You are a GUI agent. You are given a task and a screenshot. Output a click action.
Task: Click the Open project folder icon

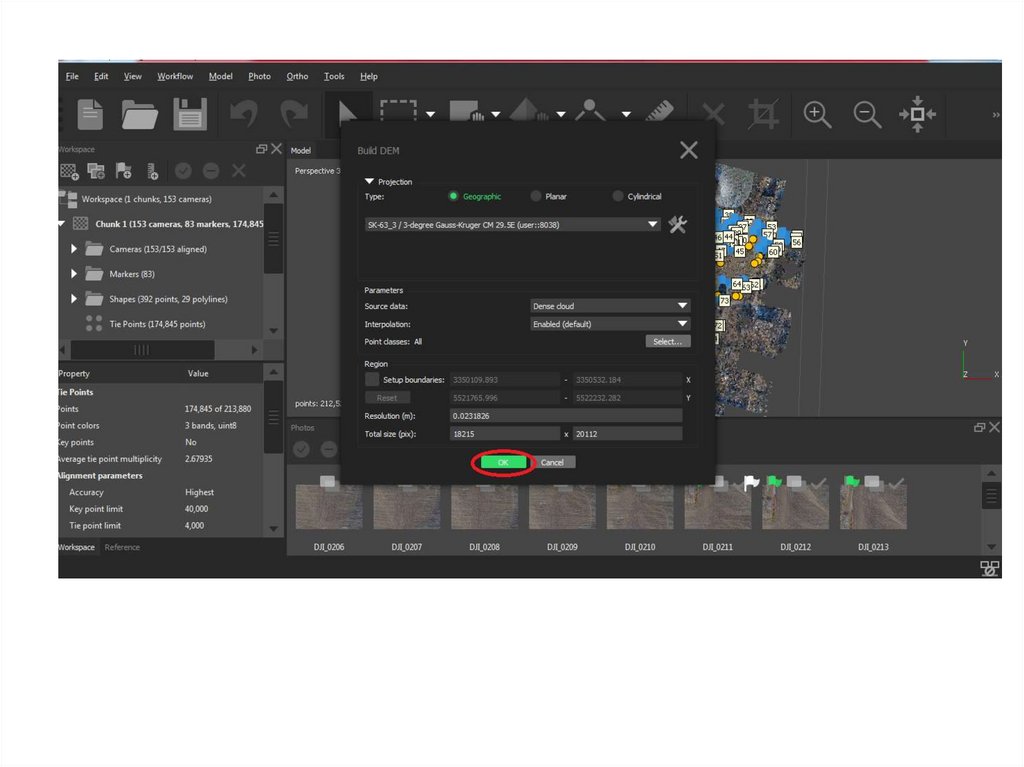point(140,114)
